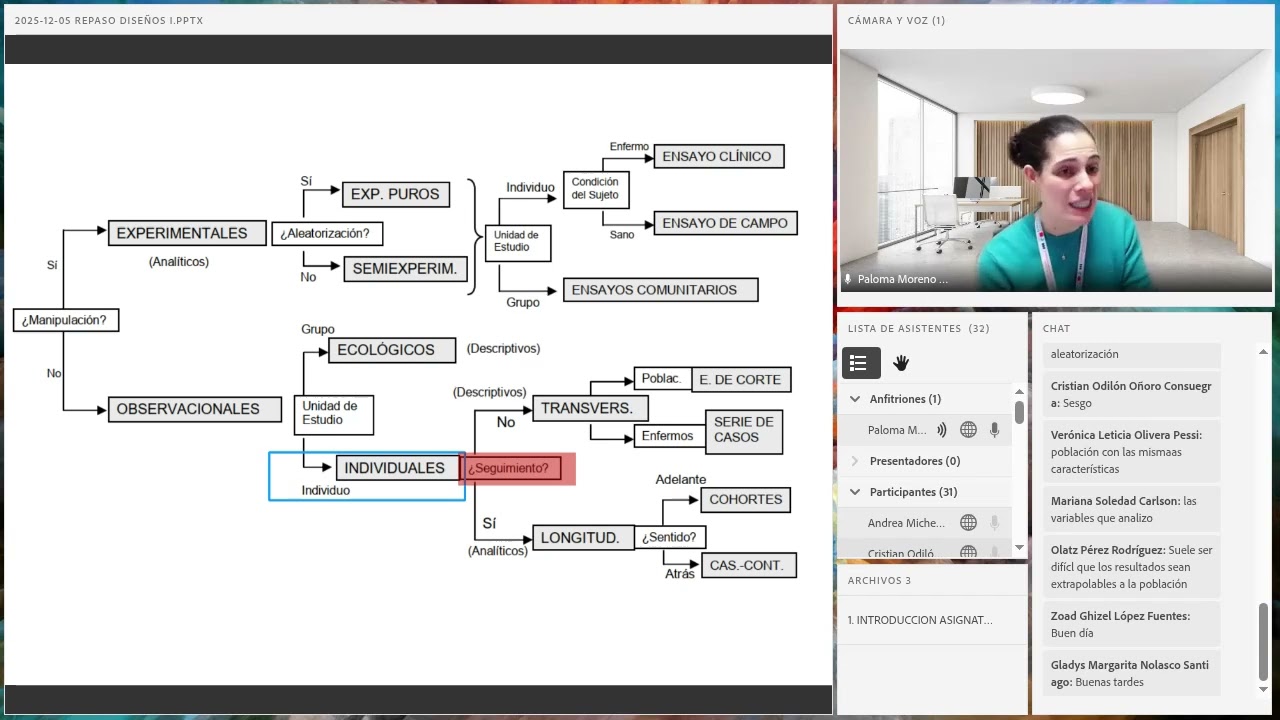Click Mariana Soledad Carlson's chat message
1280x720 pixels.
(x=1133, y=509)
